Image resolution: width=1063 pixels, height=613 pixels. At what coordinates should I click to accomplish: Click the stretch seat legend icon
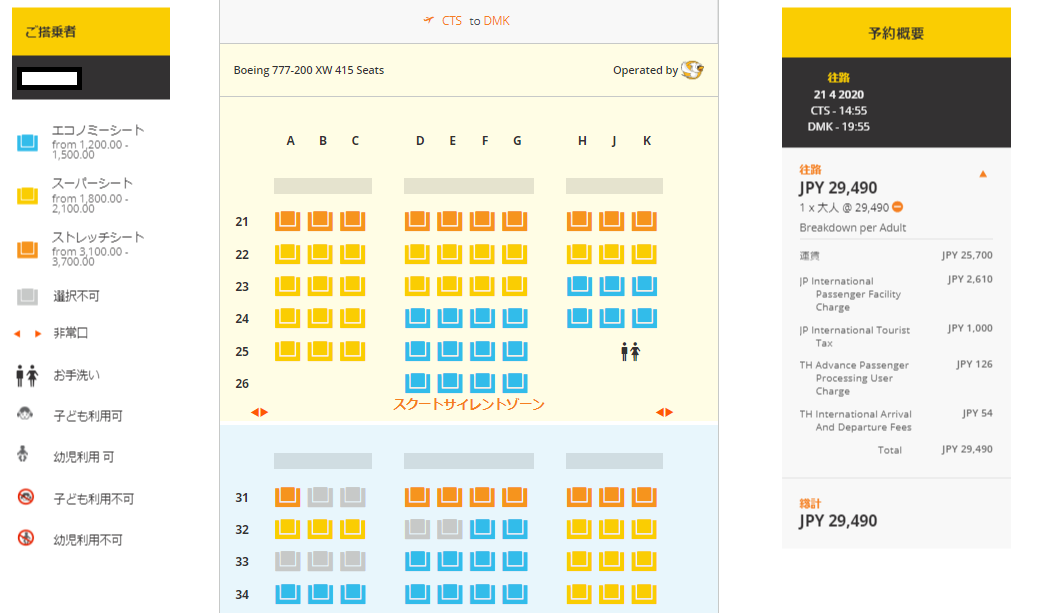(27, 250)
